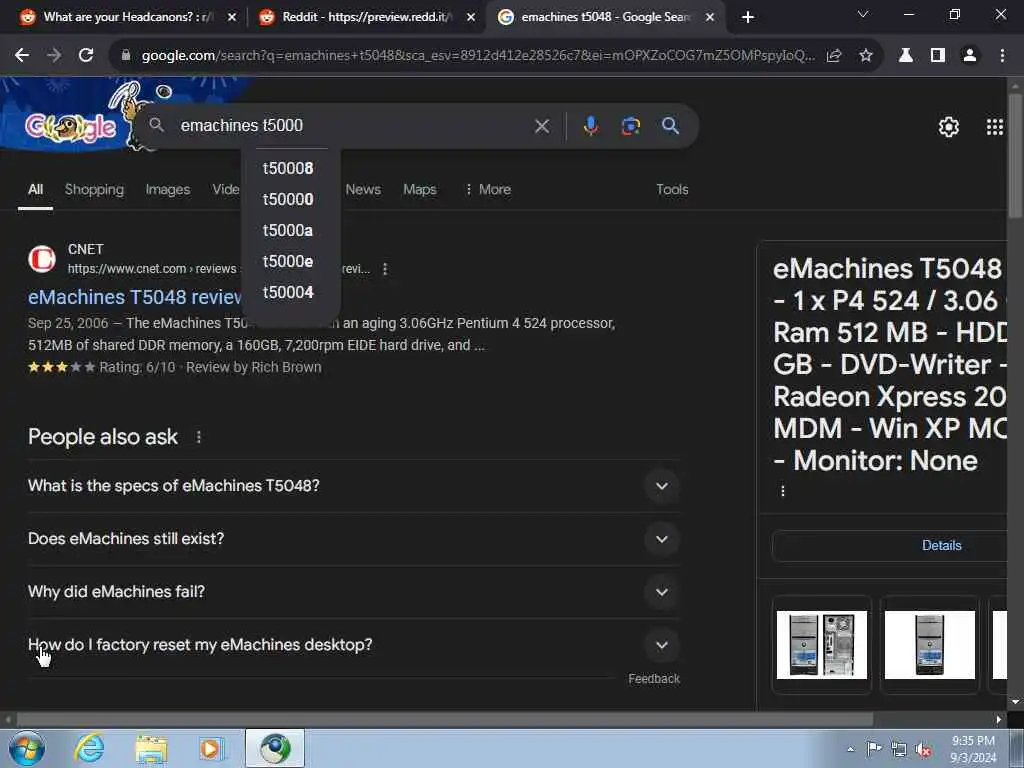Open People also ask options dots

coord(199,437)
